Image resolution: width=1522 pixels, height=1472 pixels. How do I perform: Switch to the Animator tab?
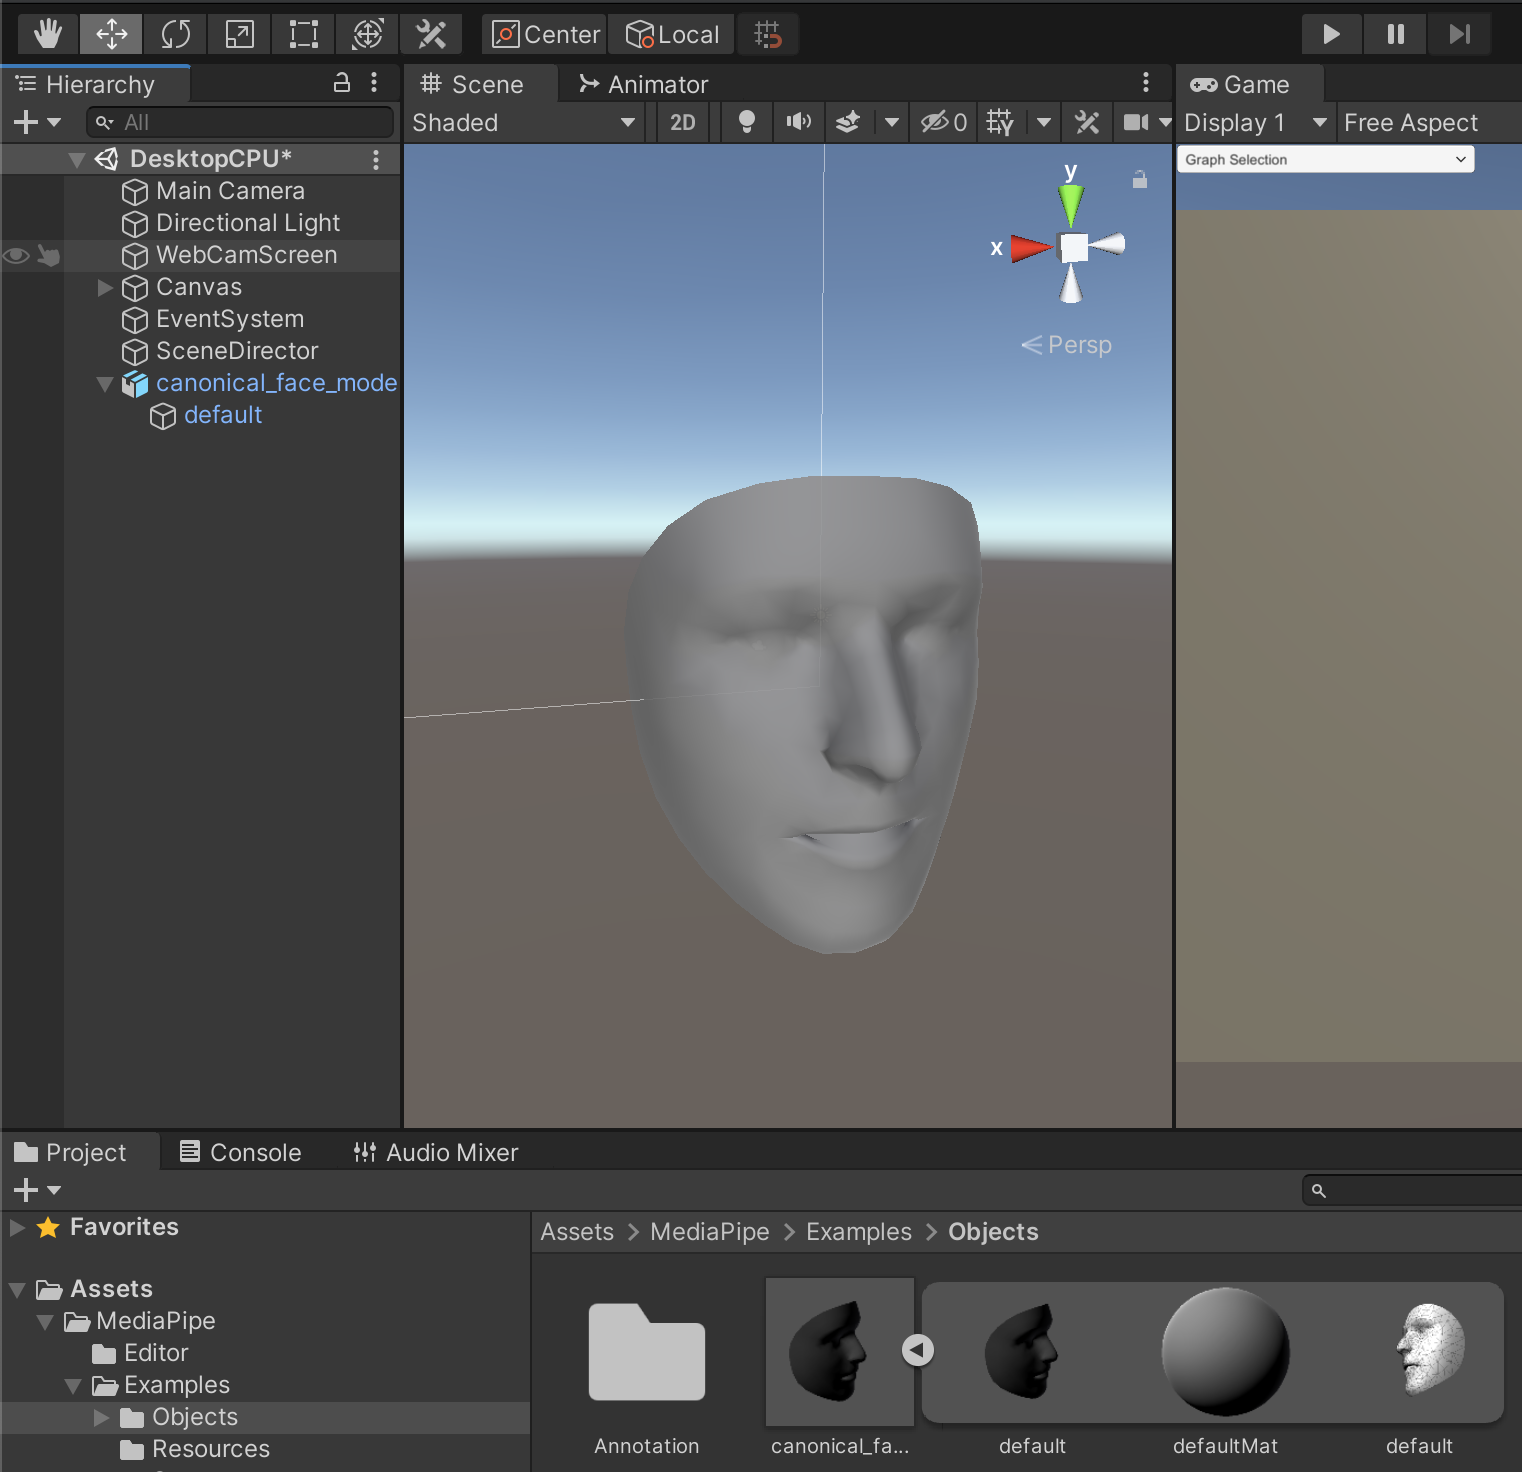pyautogui.click(x=644, y=85)
